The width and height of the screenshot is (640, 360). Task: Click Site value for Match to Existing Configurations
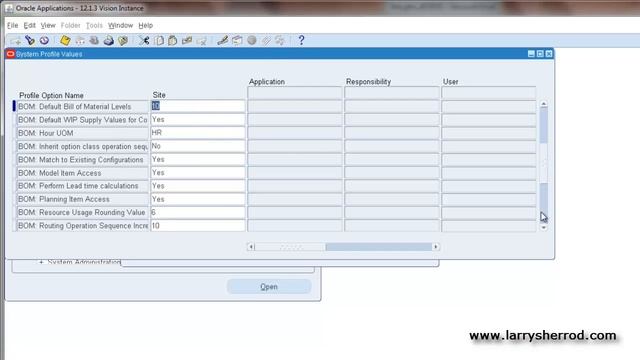[x=198, y=159]
